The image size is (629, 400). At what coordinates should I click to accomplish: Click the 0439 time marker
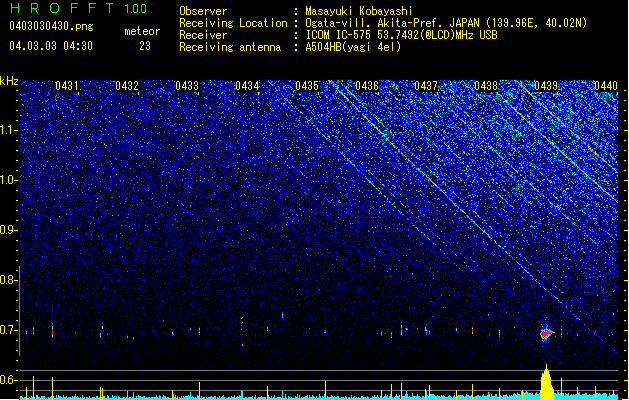(546, 86)
